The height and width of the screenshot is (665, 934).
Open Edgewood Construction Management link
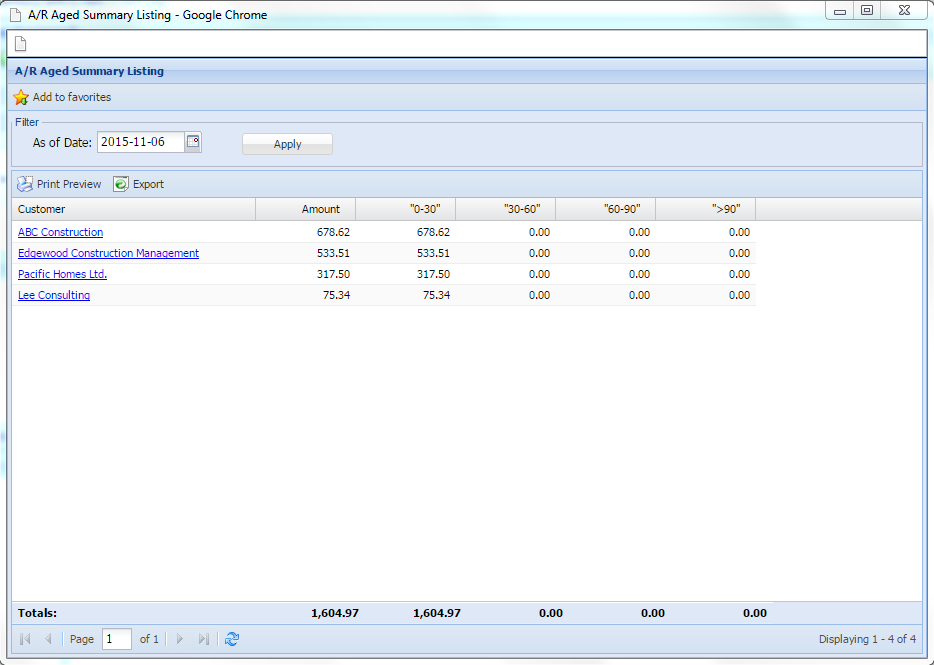point(108,253)
